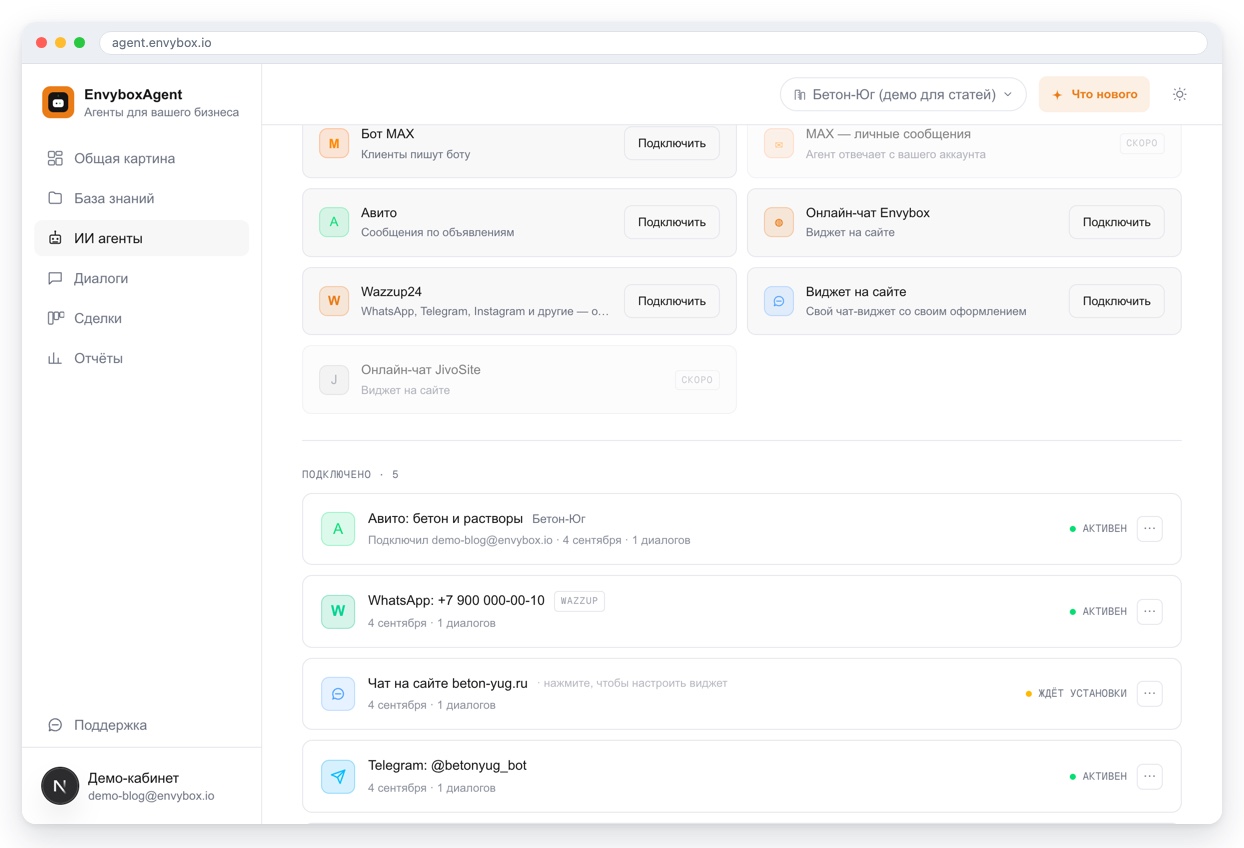1244x848 pixels.
Task: Click Авито: бетон и растворы title
Action: pos(445,519)
